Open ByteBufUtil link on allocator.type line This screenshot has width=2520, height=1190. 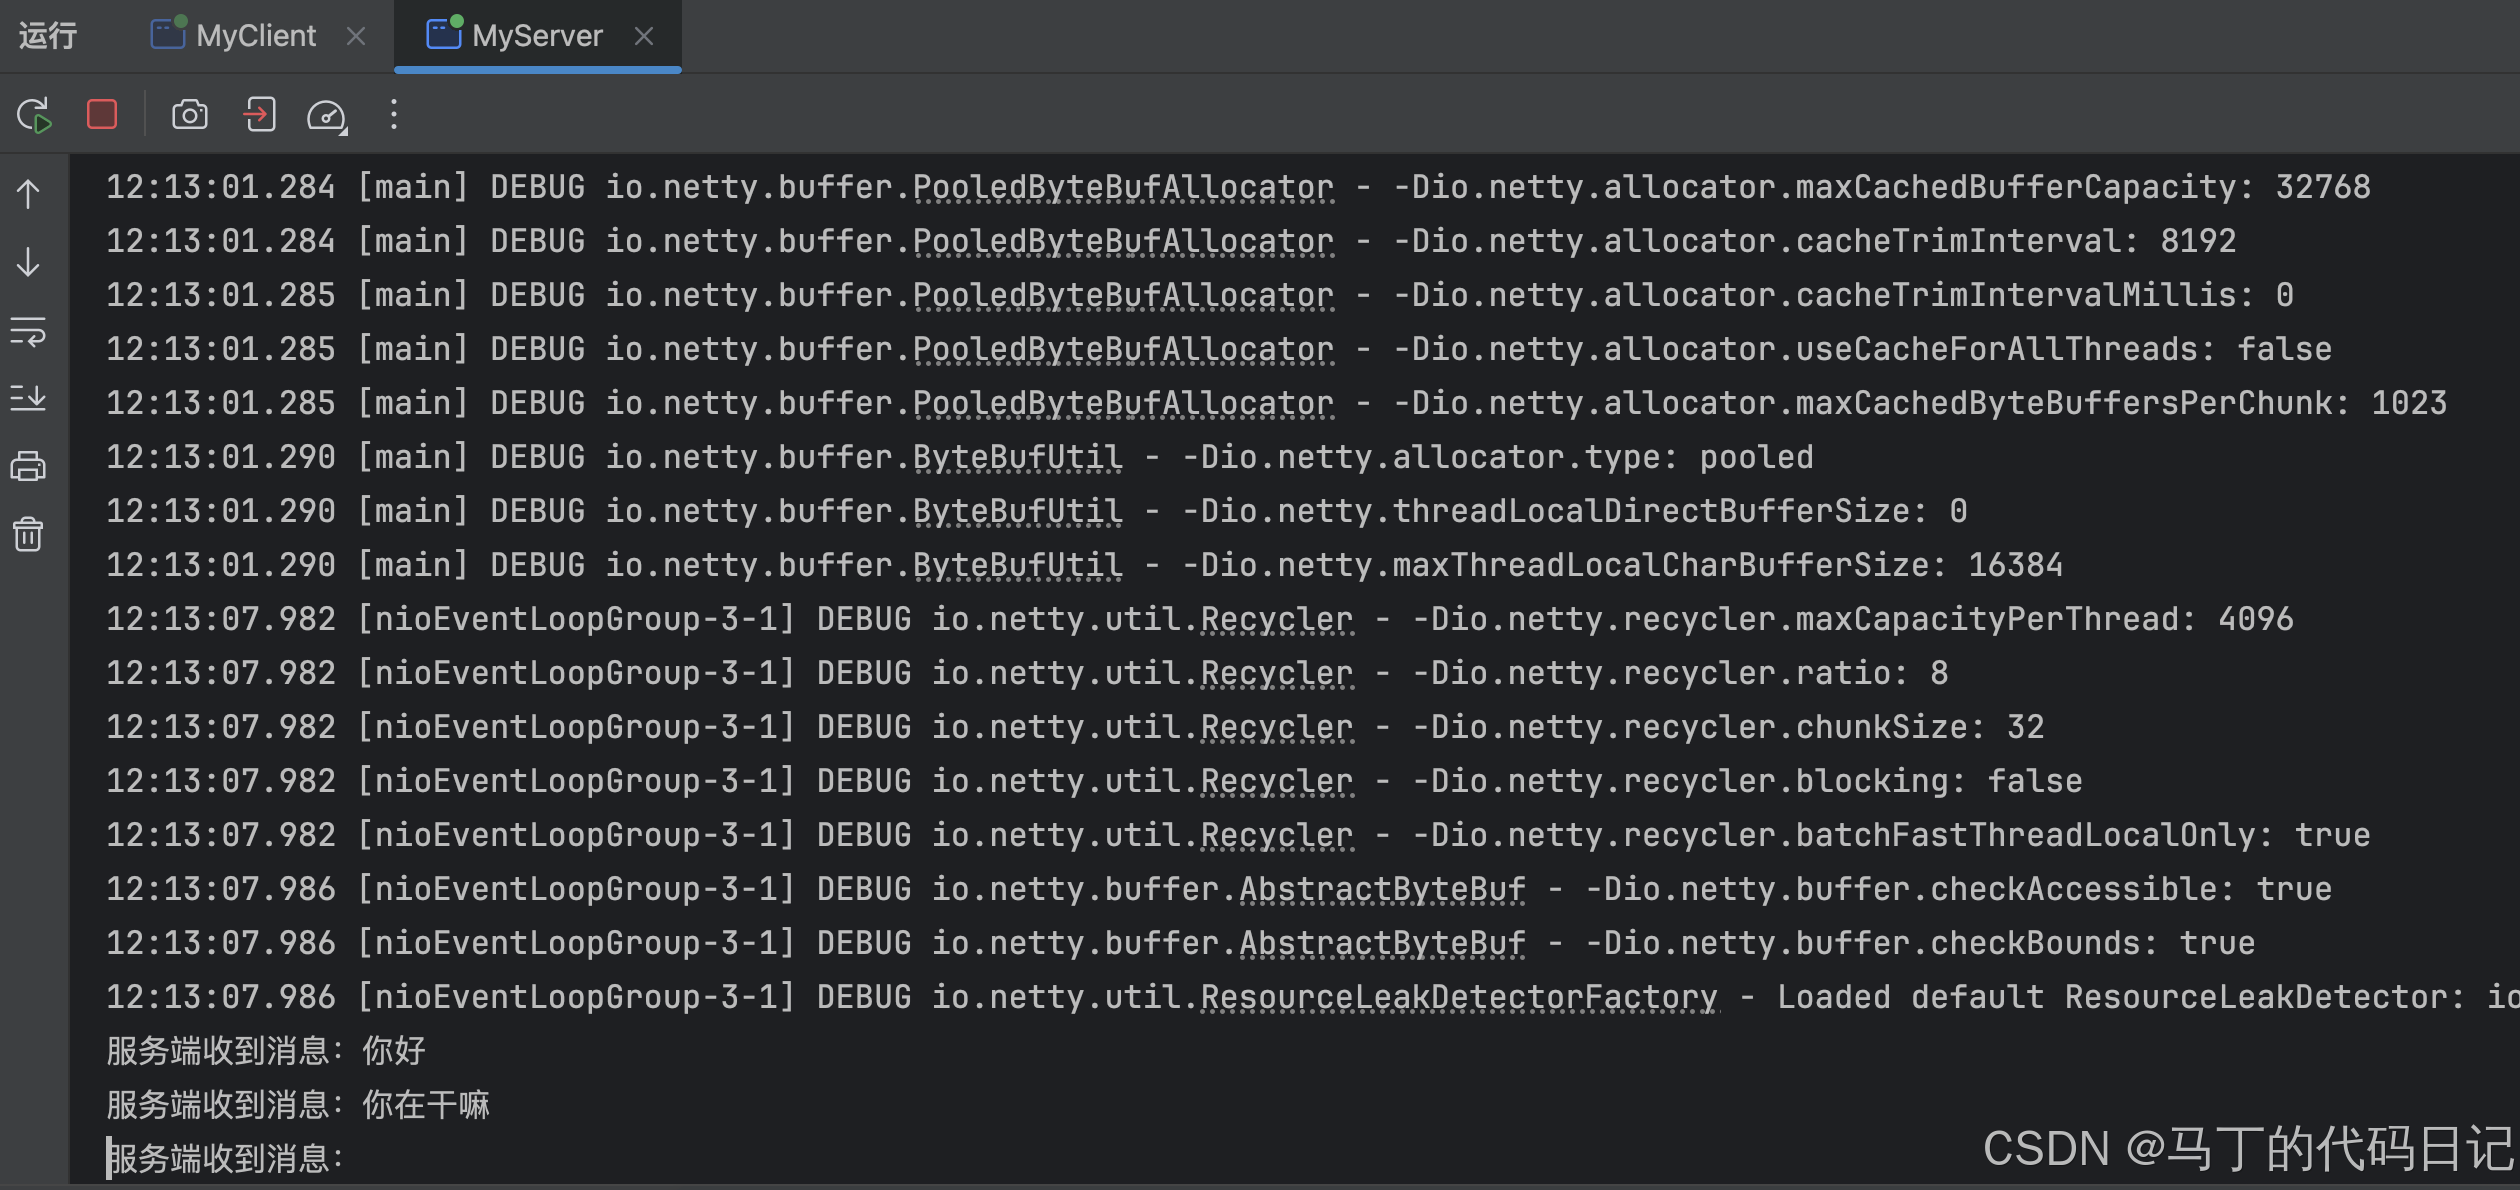pyautogui.click(x=1018, y=457)
